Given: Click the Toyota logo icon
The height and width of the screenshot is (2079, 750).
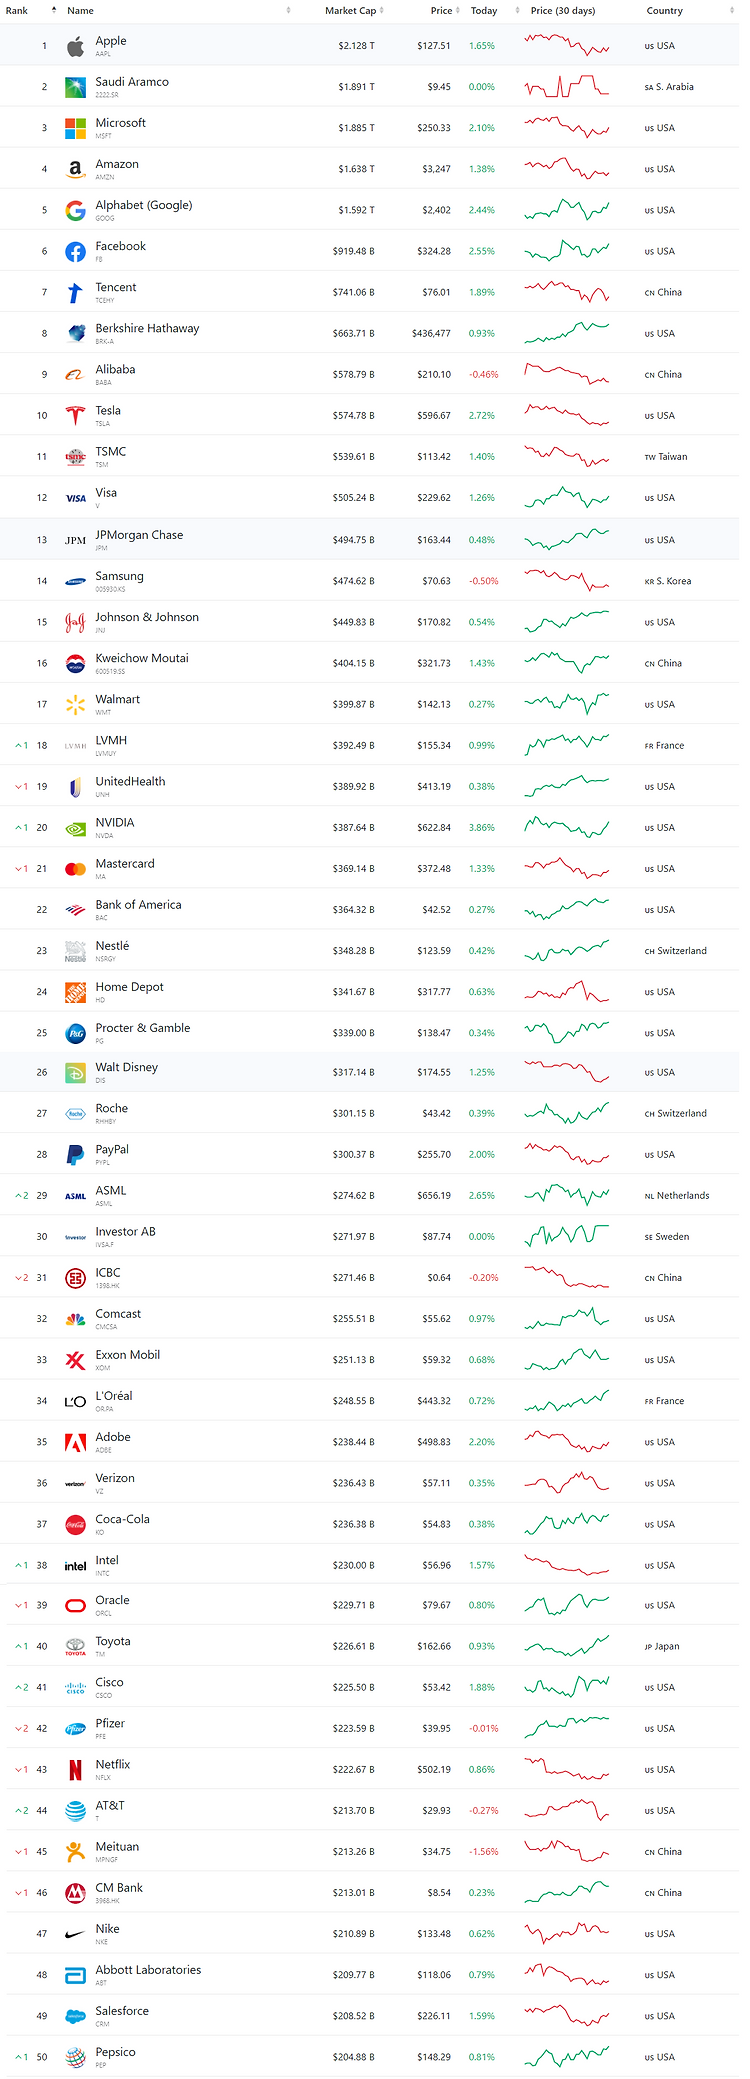Looking at the screenshot, I should point(75,1646).
